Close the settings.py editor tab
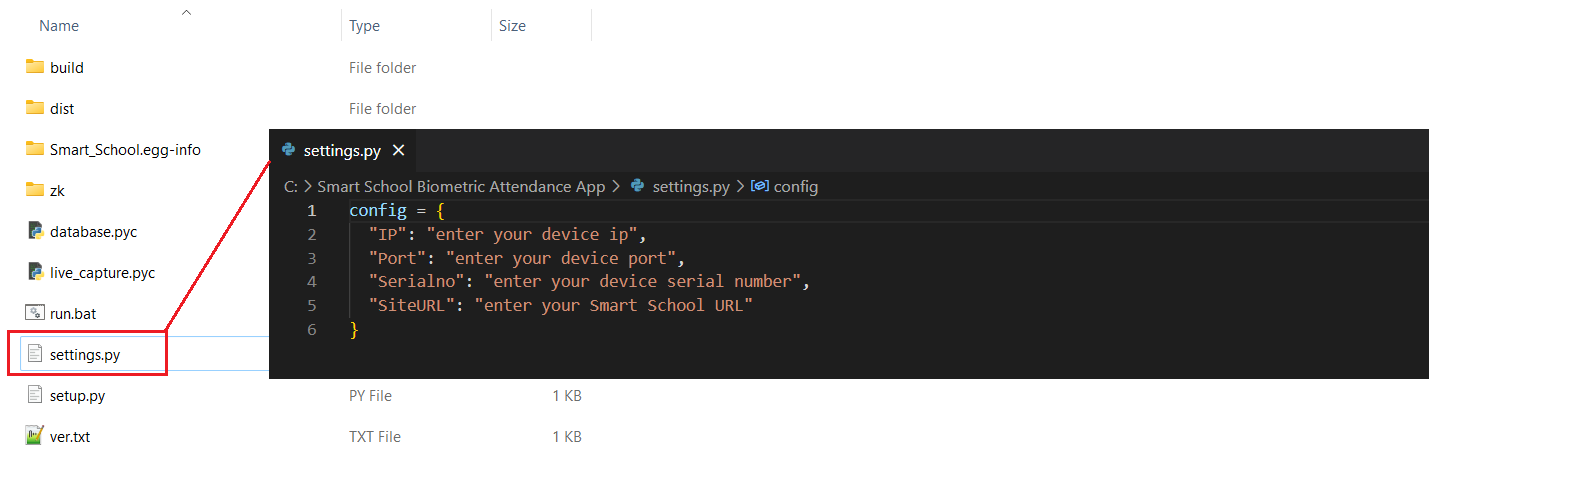1592x493 pixels. [x=399, y=150]
